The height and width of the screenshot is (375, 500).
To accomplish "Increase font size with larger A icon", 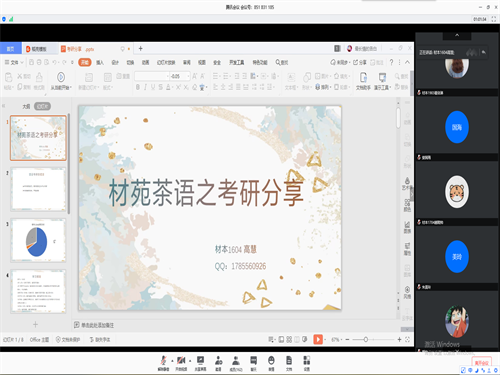I will [195, 76].
